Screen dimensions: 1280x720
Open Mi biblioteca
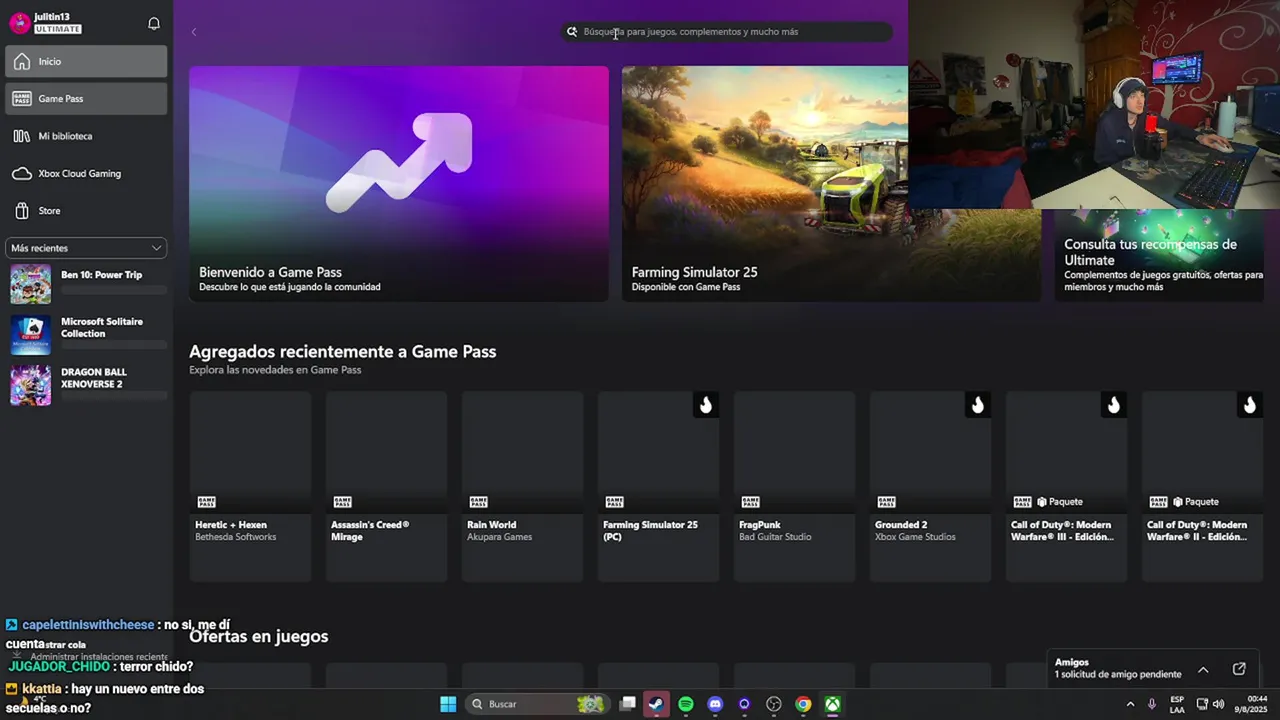[x=87, y=136]
